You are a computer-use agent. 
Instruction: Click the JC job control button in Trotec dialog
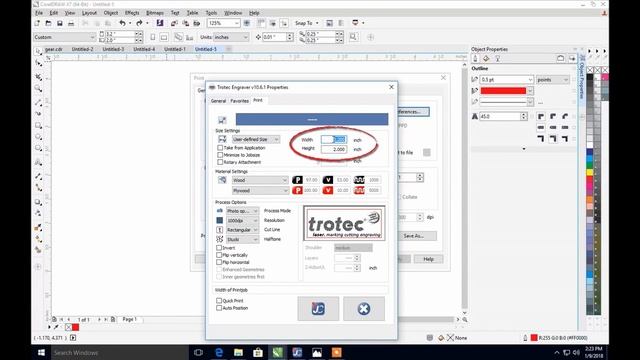tap(318, 309)
